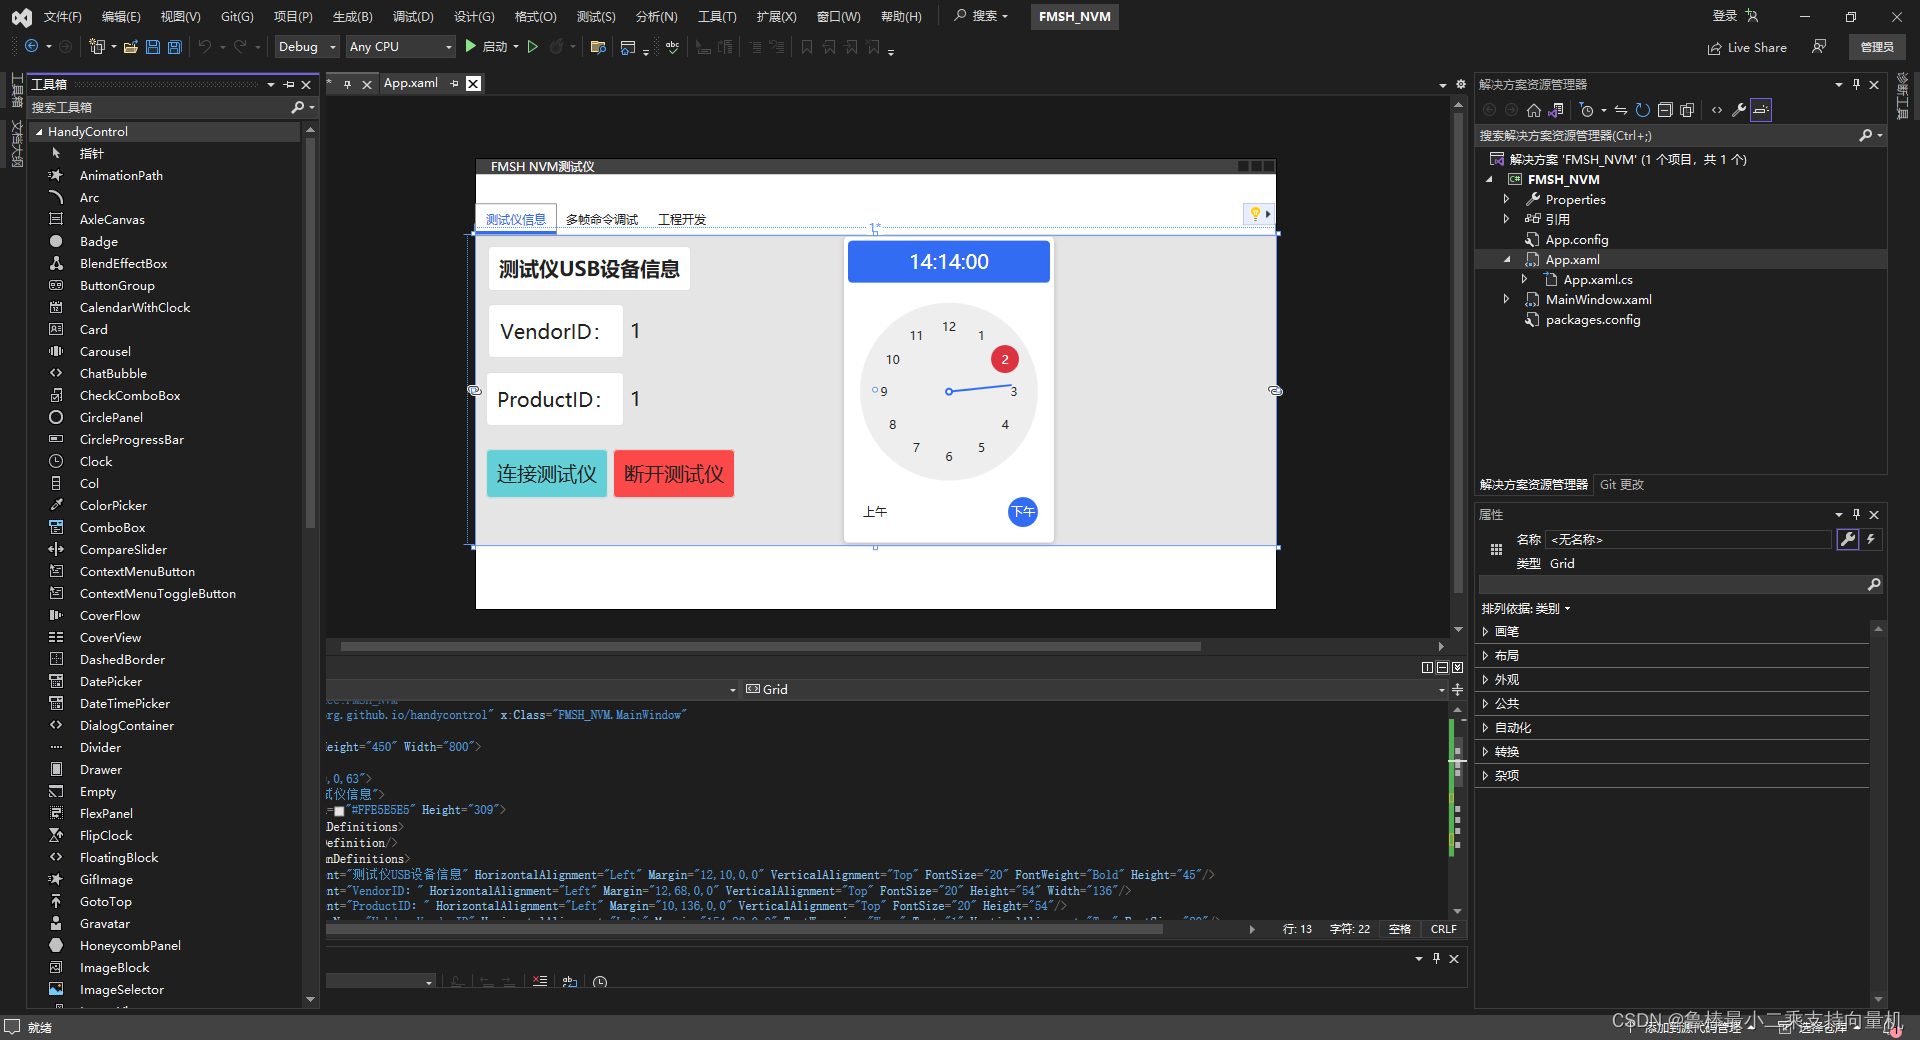Click the View Code icon in Solution Explorer
This screenshot has width=1920, height=1040.
(1717, 110)
